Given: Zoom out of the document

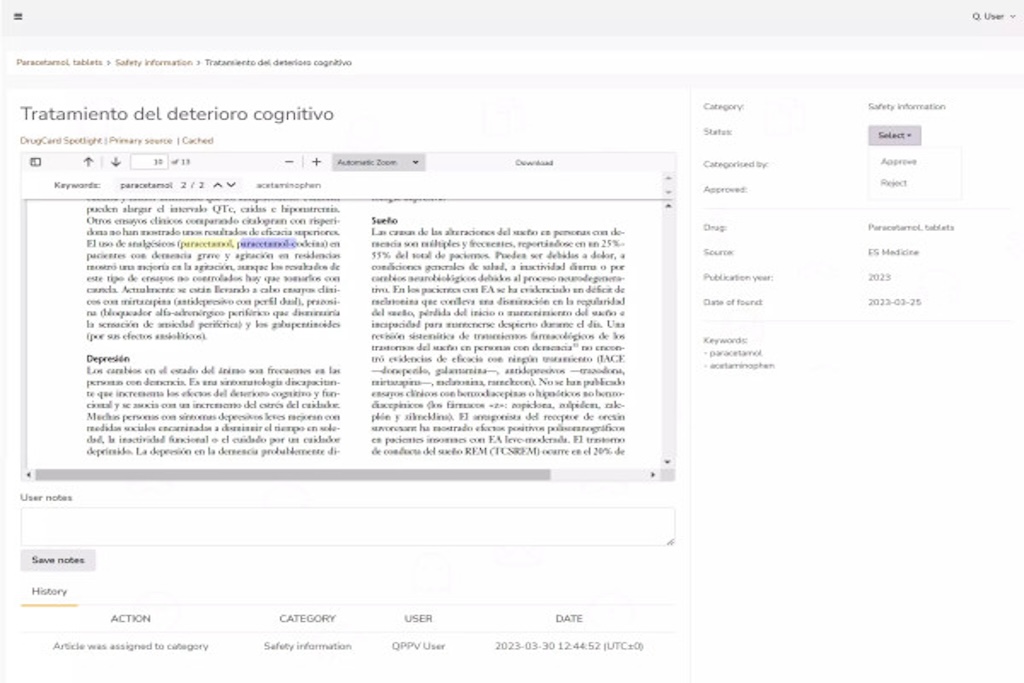Looking at the screenshot, I should 289,161.
